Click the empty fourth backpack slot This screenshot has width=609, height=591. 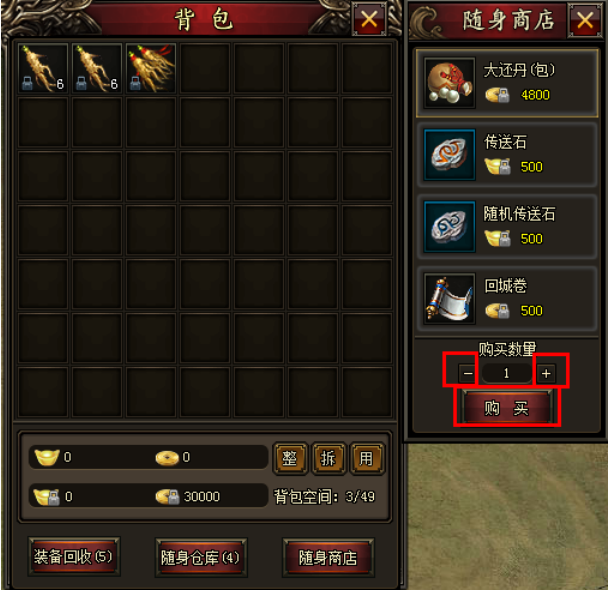tap(205, 68)
